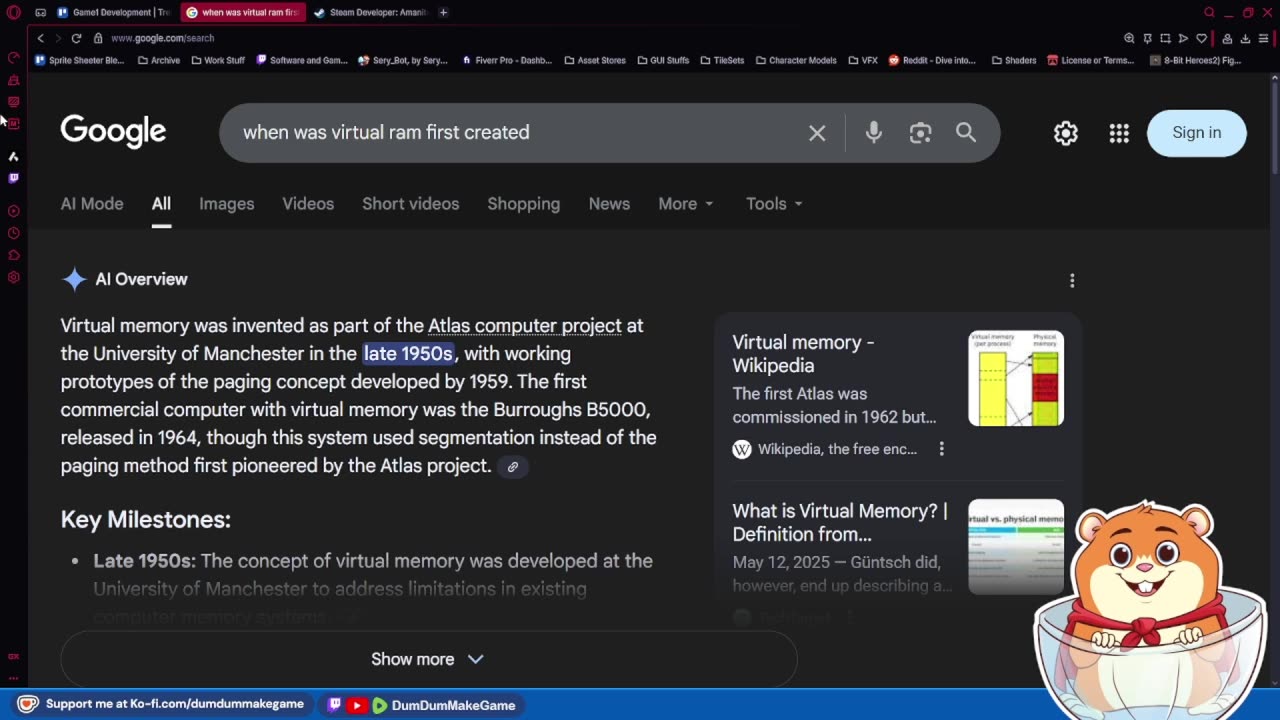Click the magnifier search submit icon
Image resolution: width=1280 pixels, height=720 pixels.
point(965,132)
